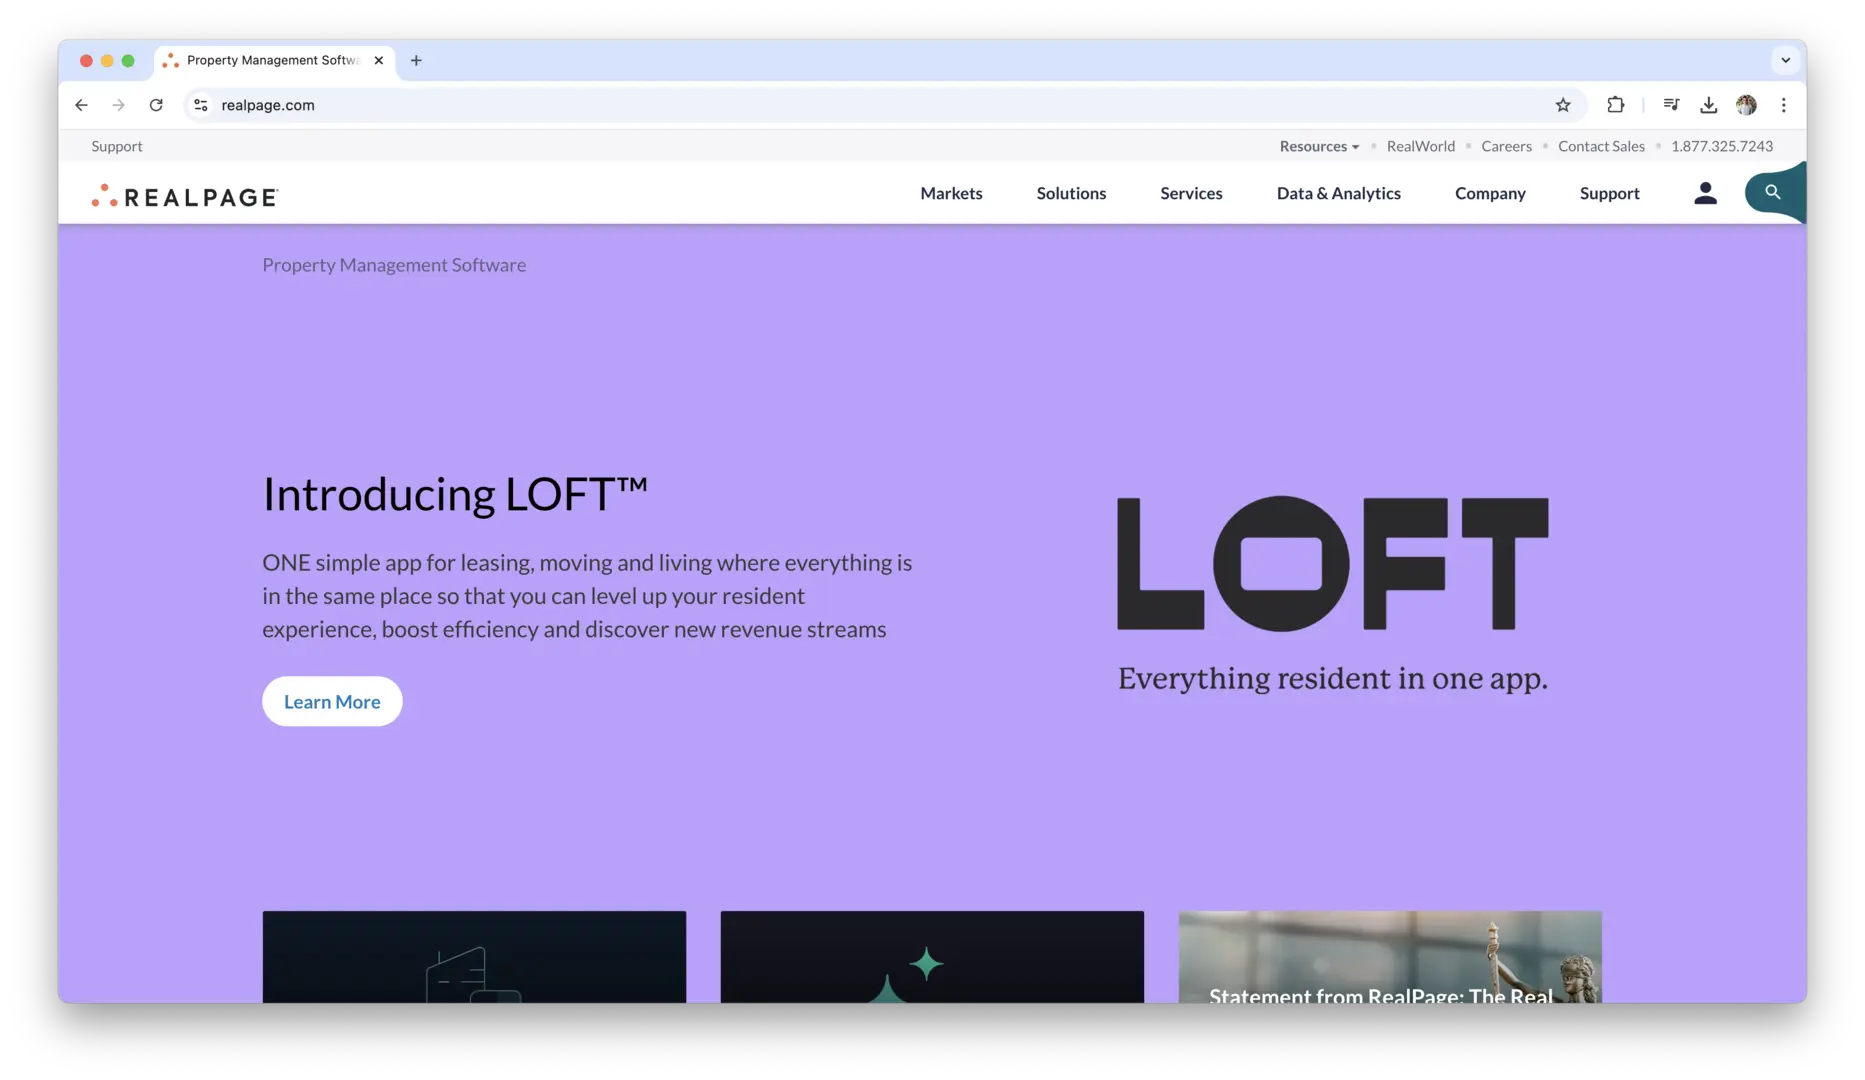Go to the Careers page

pyautogui.click(x=1506, y=146)
